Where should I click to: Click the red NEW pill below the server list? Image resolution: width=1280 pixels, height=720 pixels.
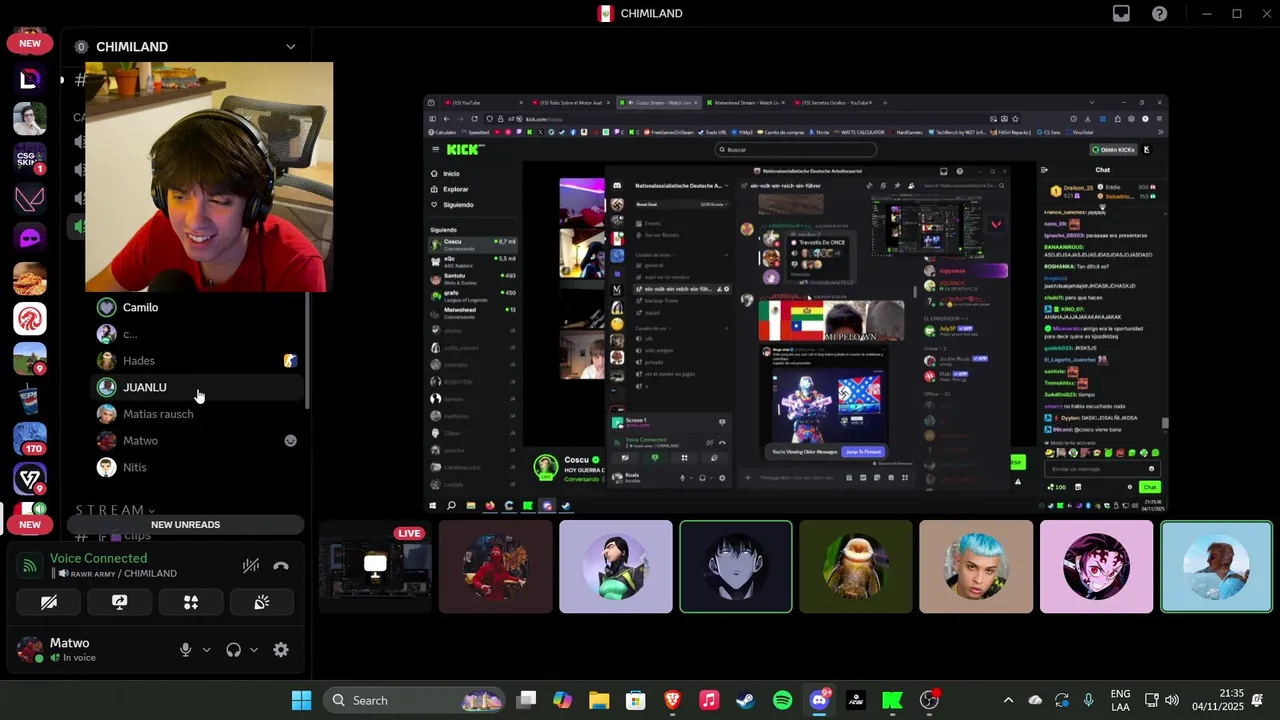point(30,524)
